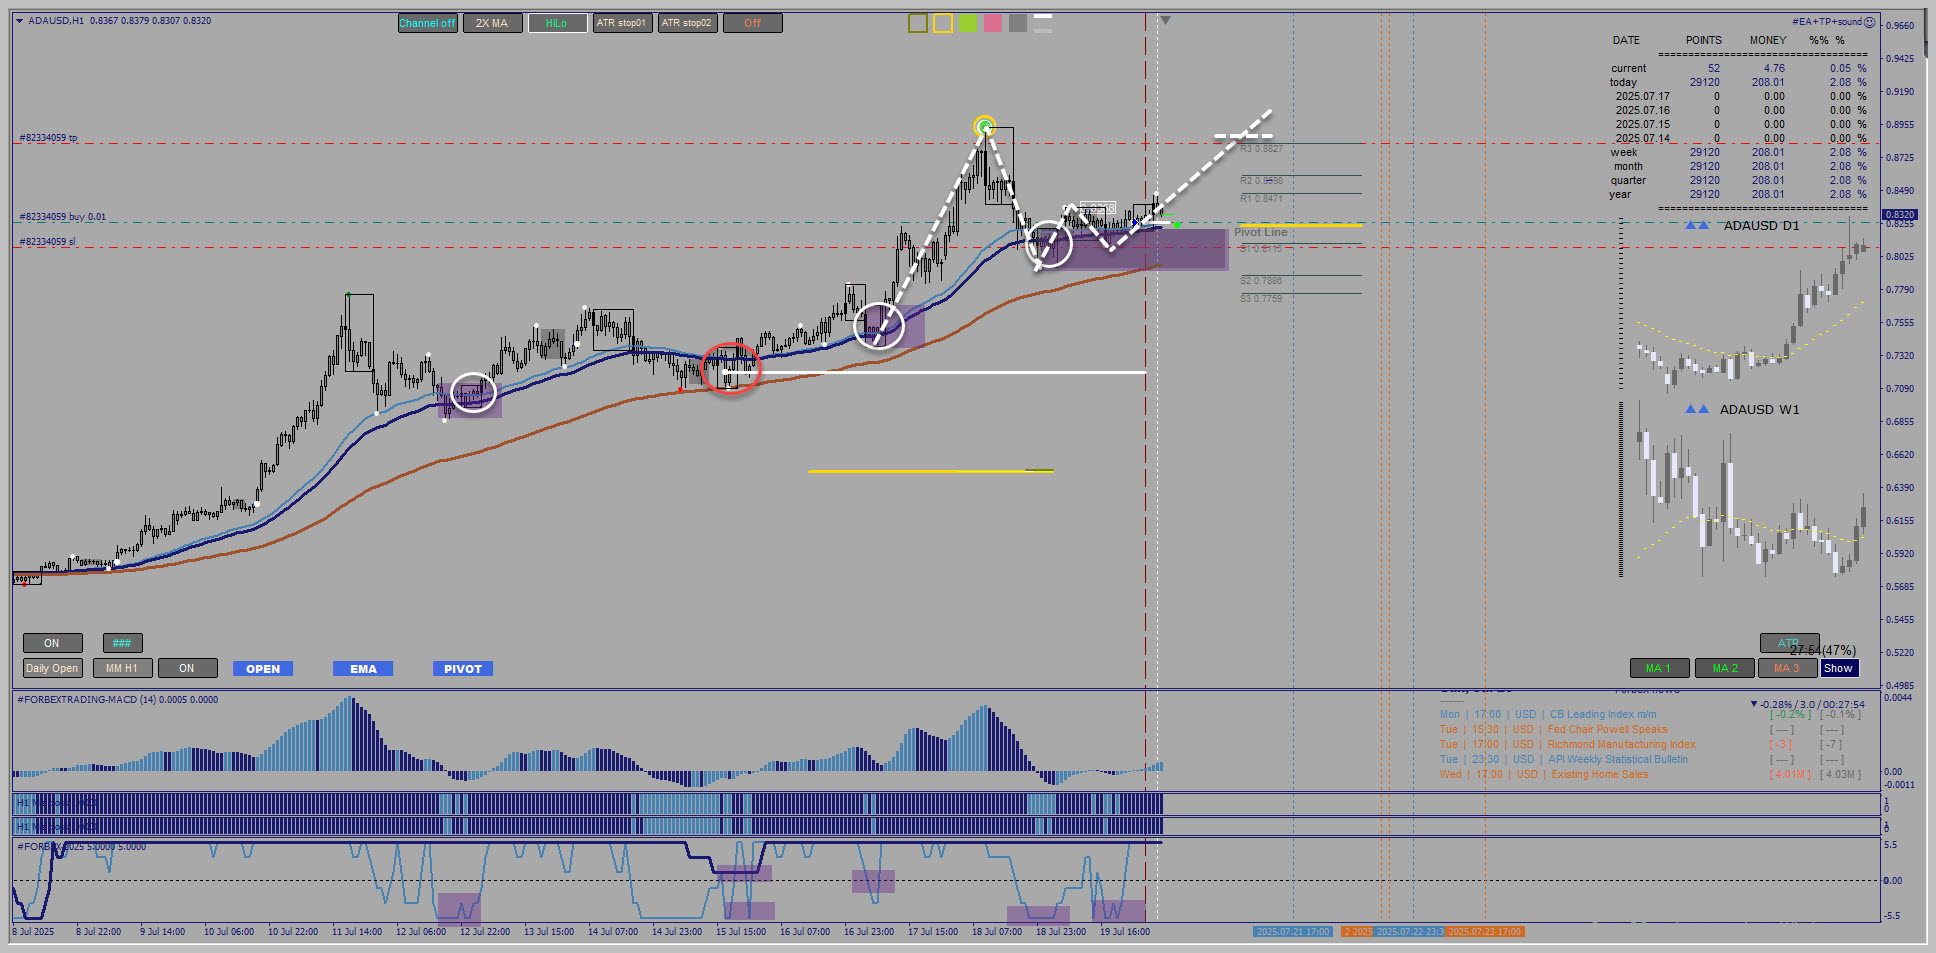Collapse the news panel triangle arrow

click(x=1754, y=704)
